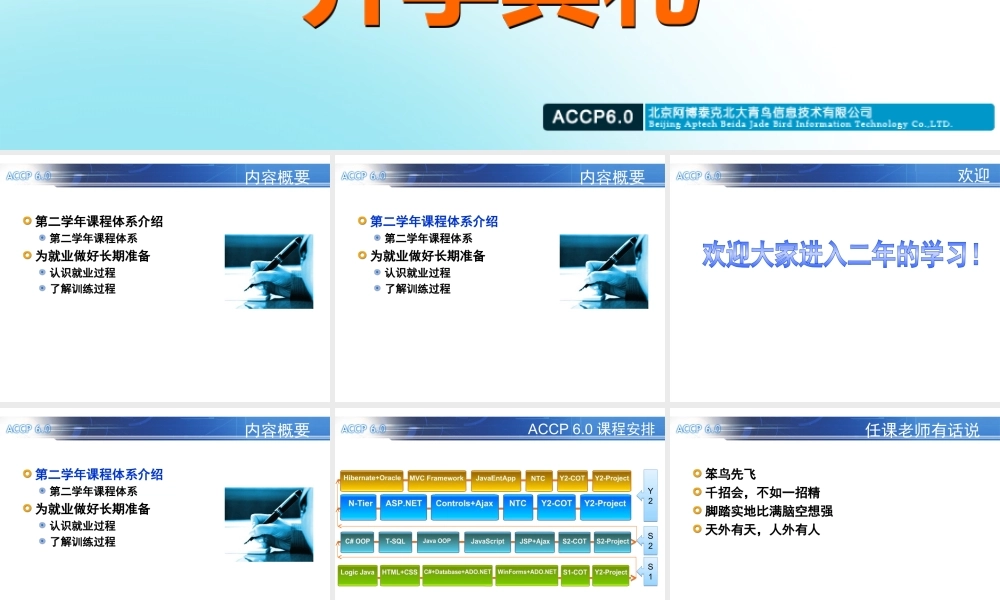Click the pen-writing image on first 内容概要 slide
1000x600 pixels.
tap(268, 270)
